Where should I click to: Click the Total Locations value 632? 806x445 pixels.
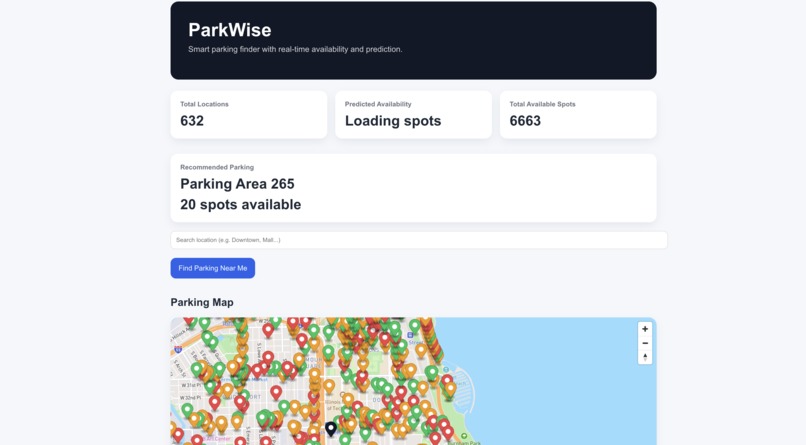[x=192, y=121]
